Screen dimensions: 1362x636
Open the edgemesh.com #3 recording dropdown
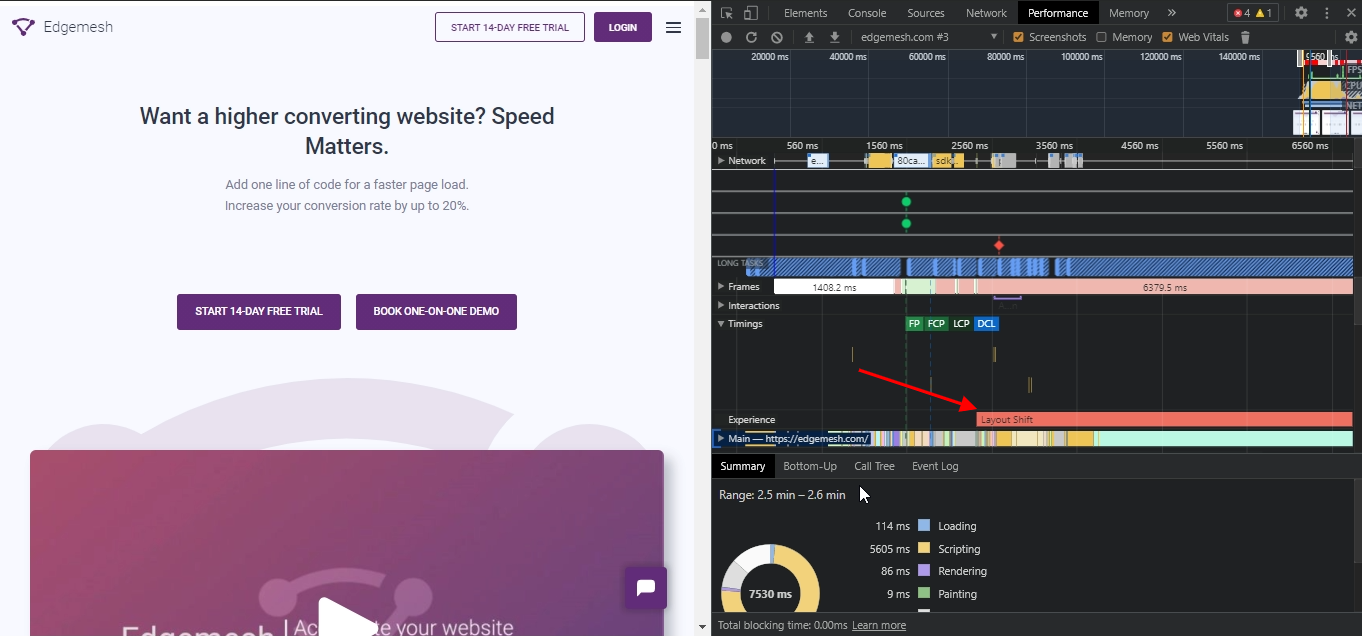(929, 37)
